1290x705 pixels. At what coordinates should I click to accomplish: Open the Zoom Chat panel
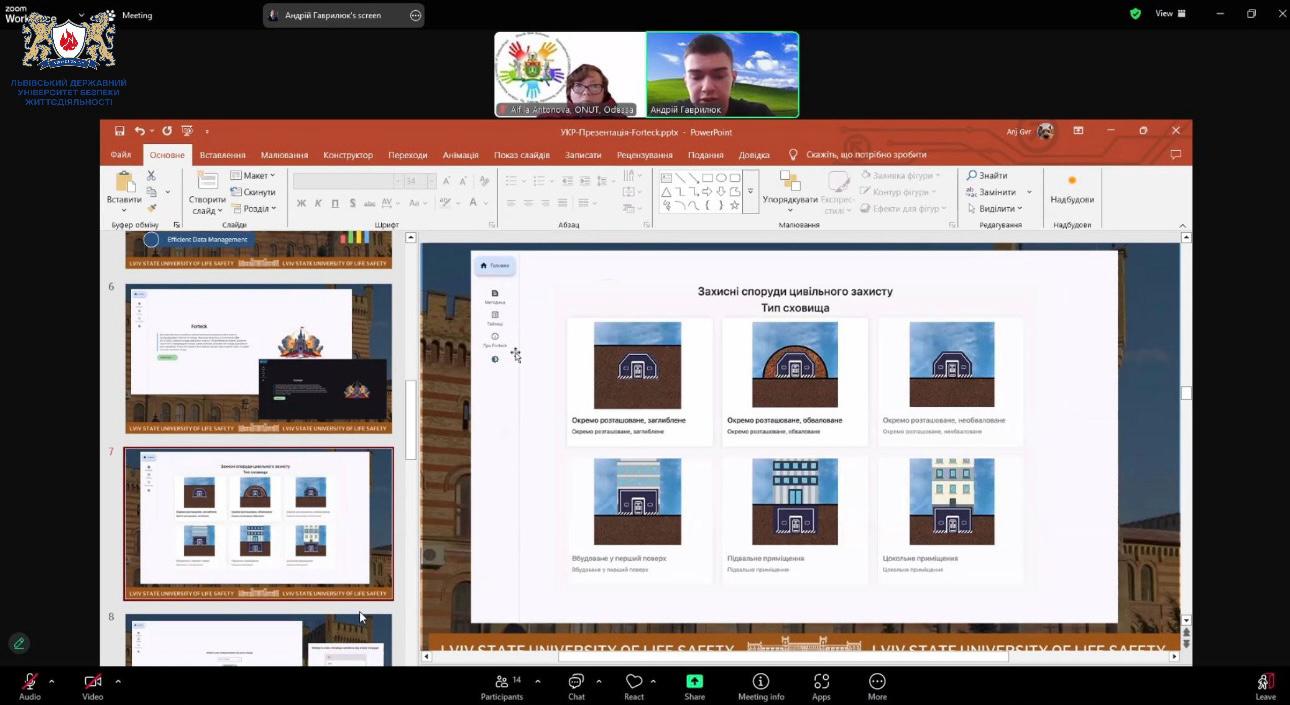click(576, 683)
